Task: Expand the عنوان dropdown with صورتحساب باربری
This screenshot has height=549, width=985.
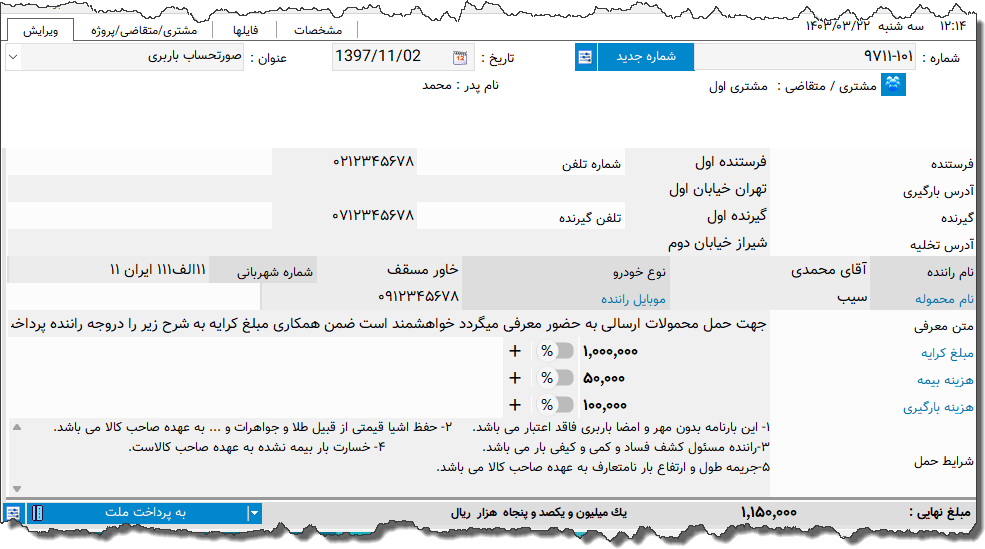Action: (13, 57)
